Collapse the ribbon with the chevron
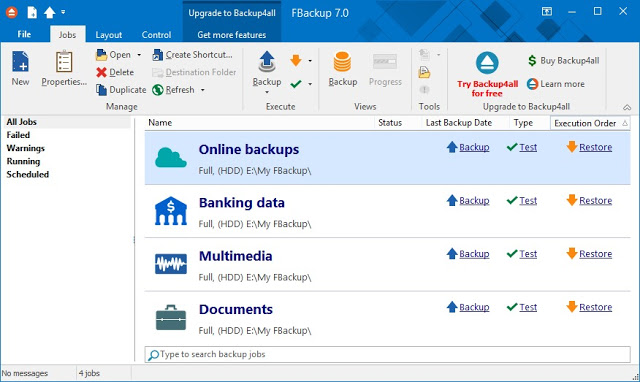Viewport: 640px width, 382px height. coord(627,107)
